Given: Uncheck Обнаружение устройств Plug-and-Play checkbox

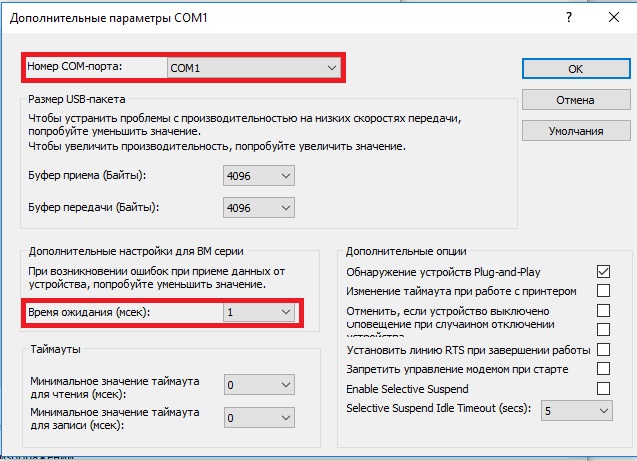Looking at the screenshot, I should point(603,272).
